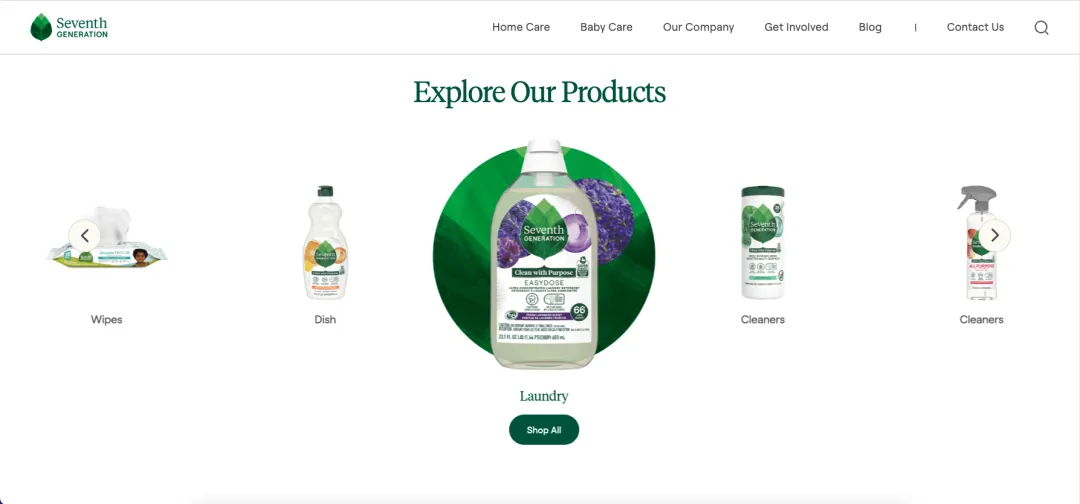1080x504 pixels.
Task: Open the Baby Care menu
Action: pos(606,28)
